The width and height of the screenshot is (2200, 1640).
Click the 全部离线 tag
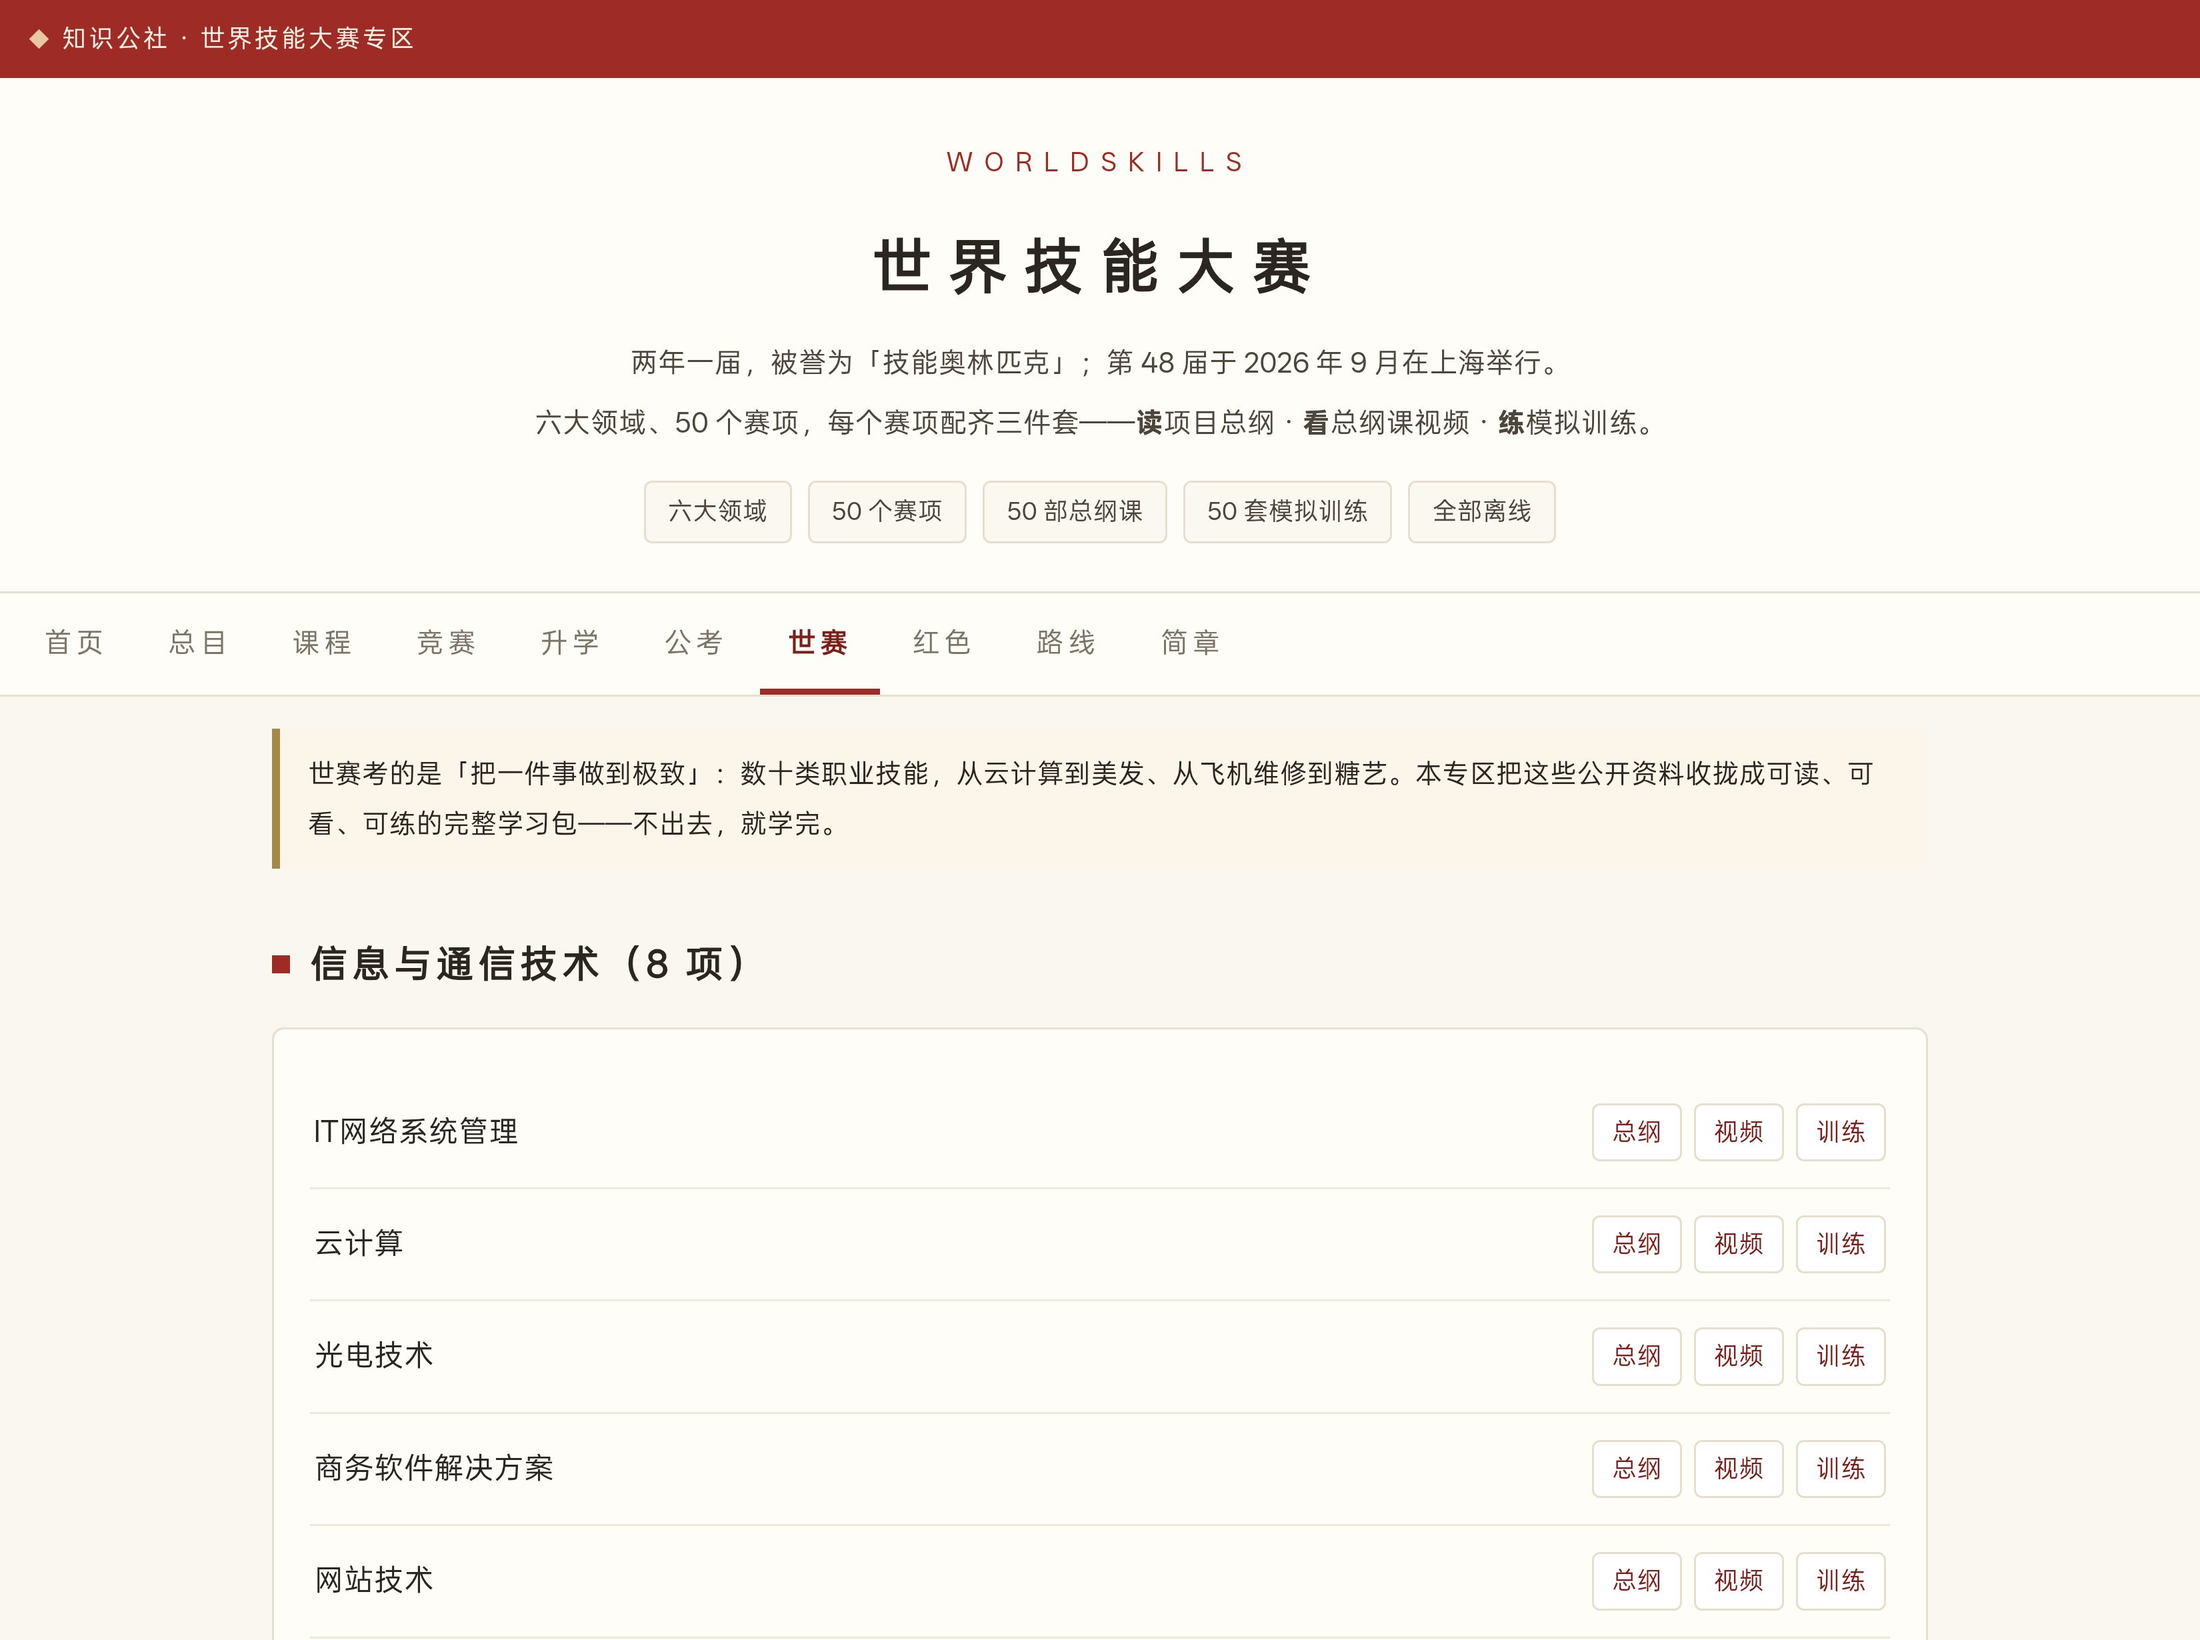[x=1482, y=512]
